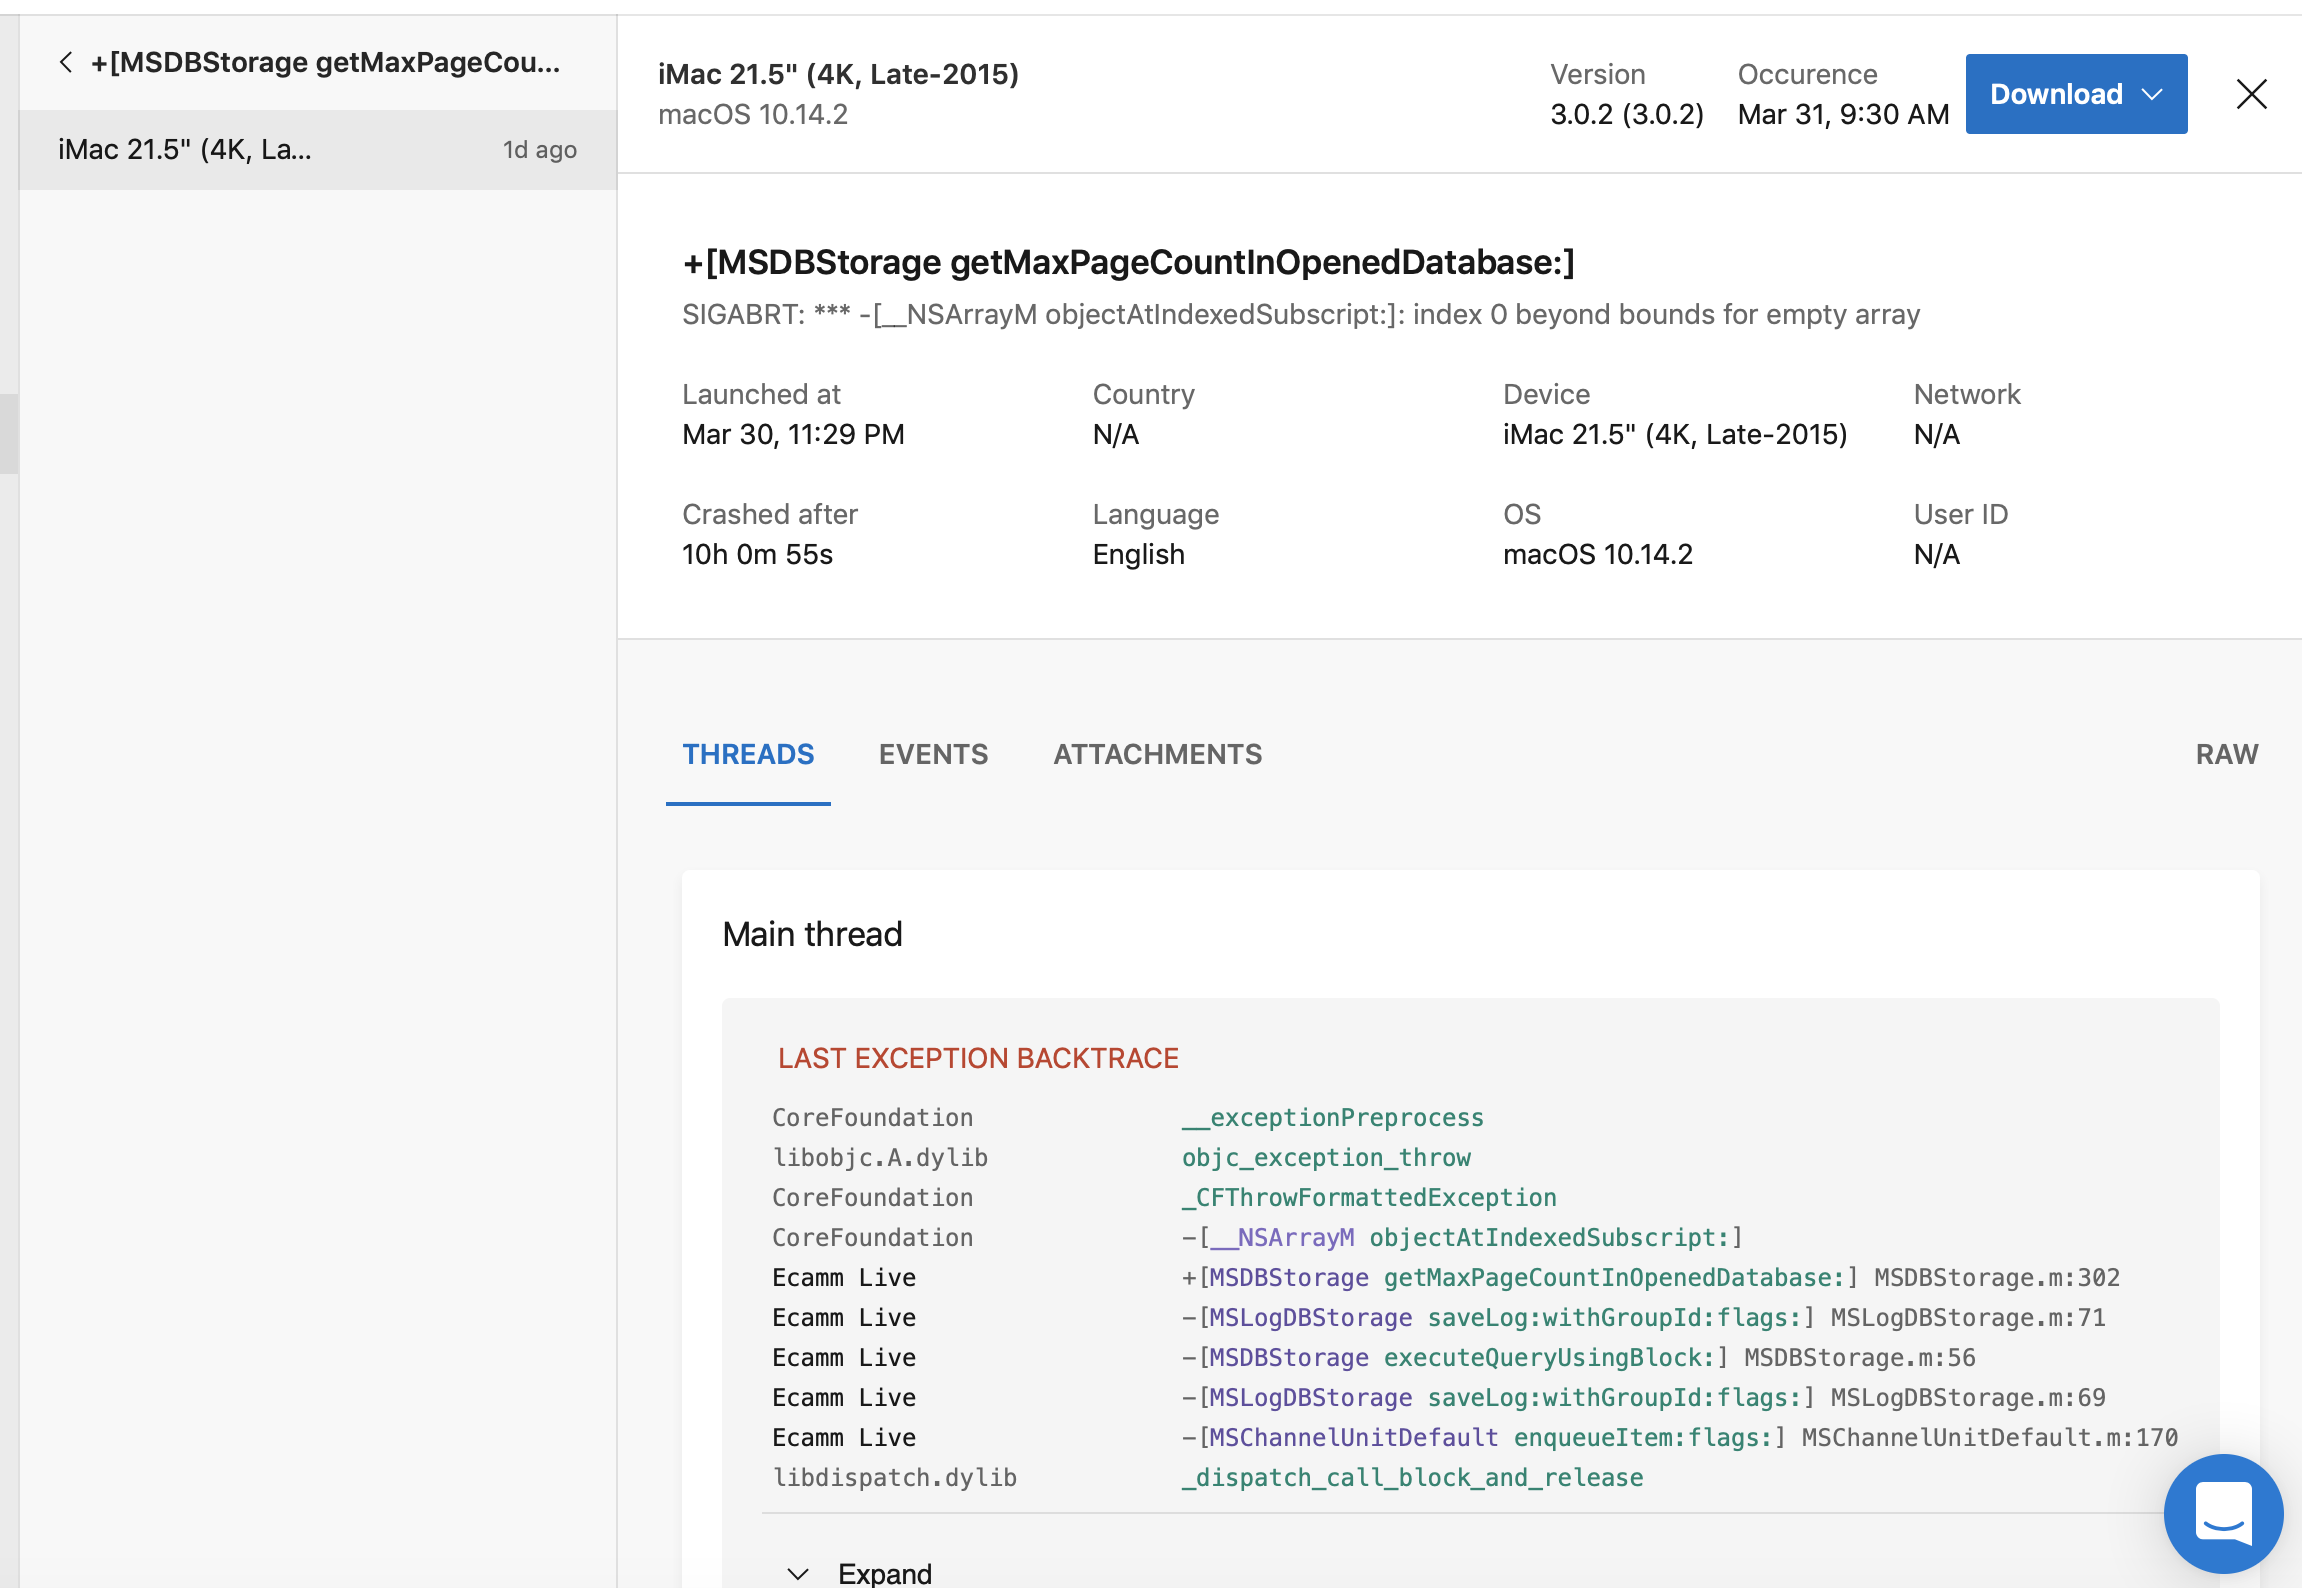This screenshot has width=2302, height=1588.
Task: Open the ATTACHMENTS tab
Action: coord(1157,754)
